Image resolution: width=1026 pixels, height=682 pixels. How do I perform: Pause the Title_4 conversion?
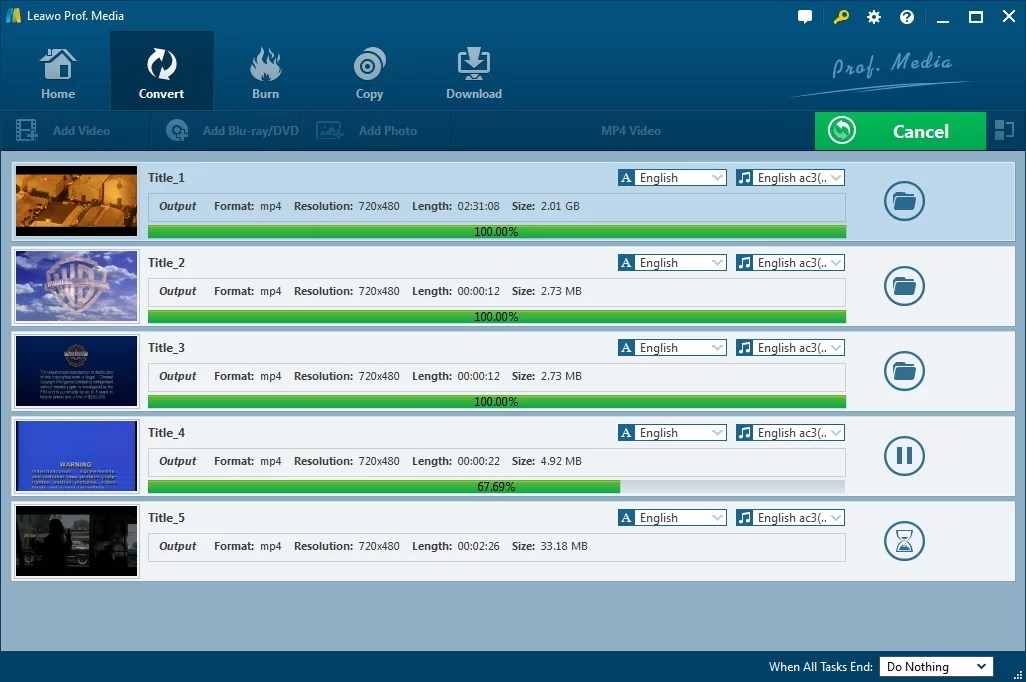(x=903, y=456)
